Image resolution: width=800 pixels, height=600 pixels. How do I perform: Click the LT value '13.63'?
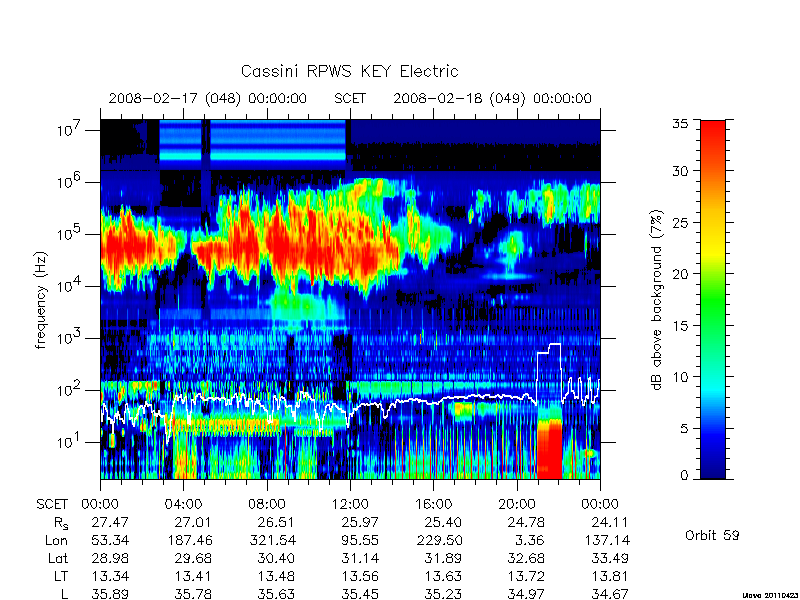tap(443, 577)
